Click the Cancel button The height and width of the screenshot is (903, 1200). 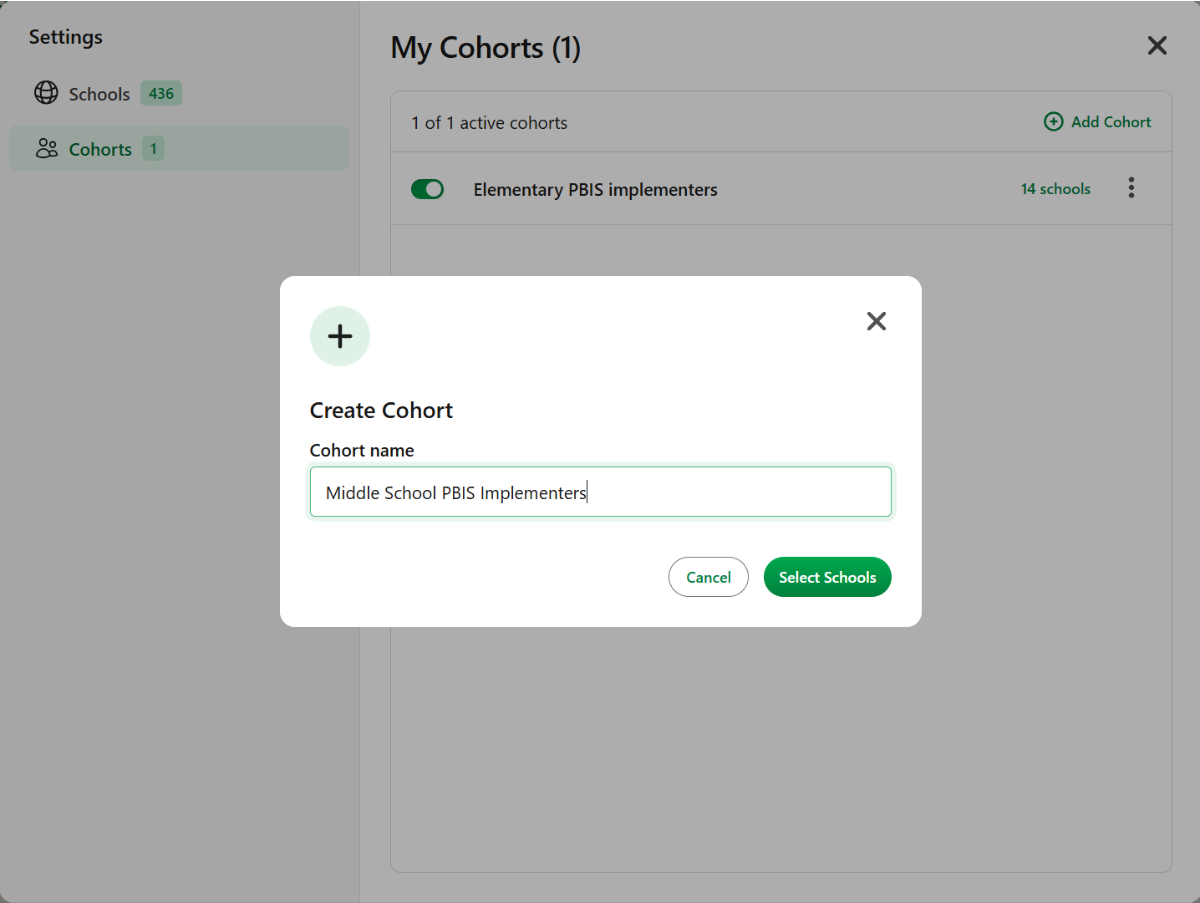pos(708,577)
